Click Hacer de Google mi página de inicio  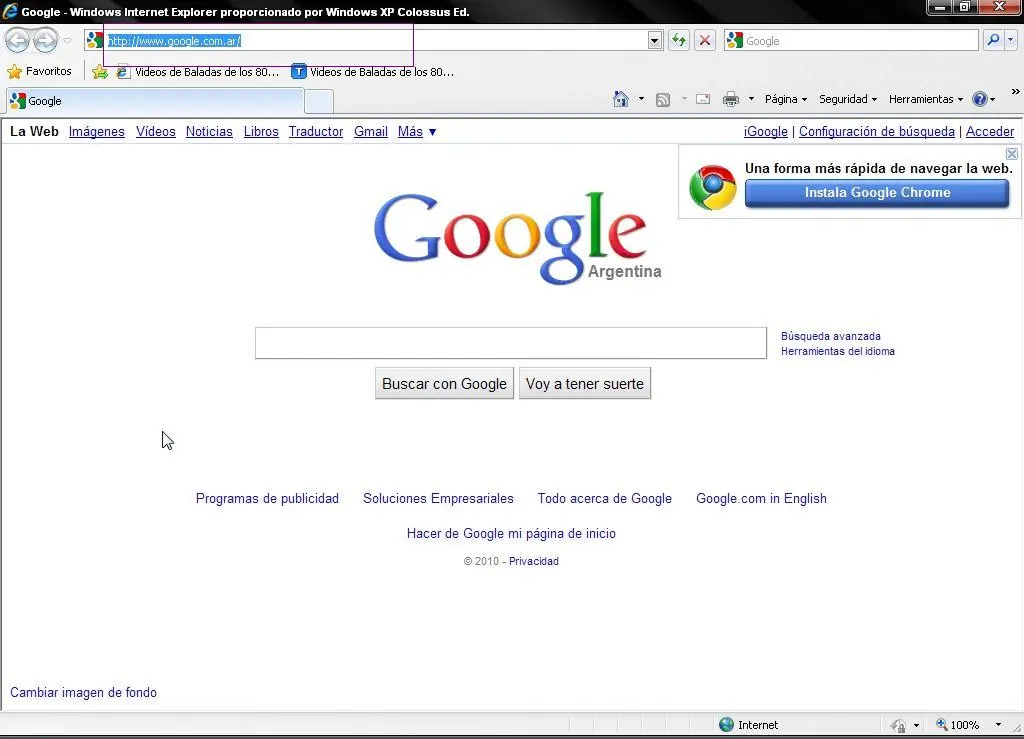(511, 534)
